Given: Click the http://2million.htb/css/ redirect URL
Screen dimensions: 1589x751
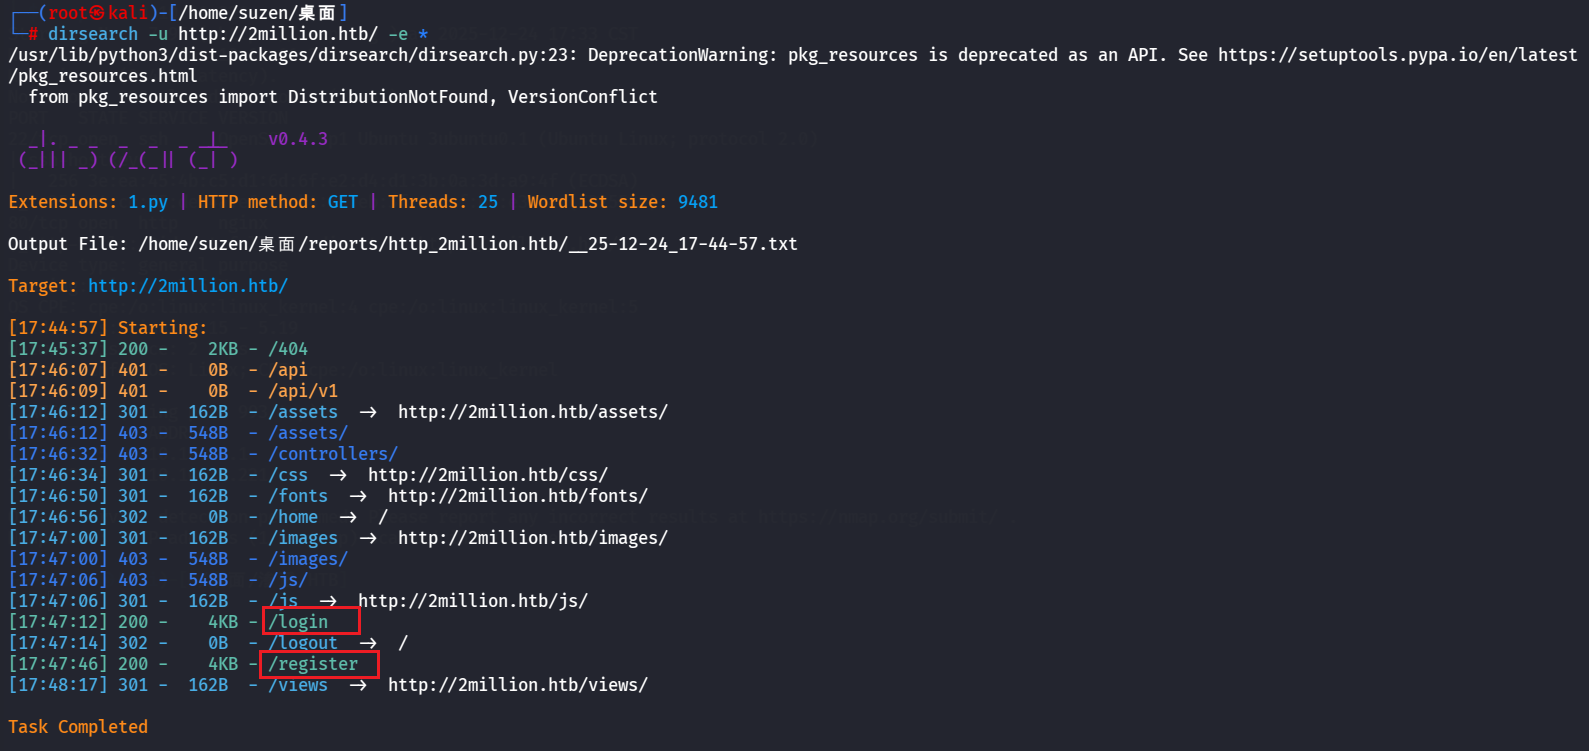Looking at the screenshot, I should tap(488, 475).
